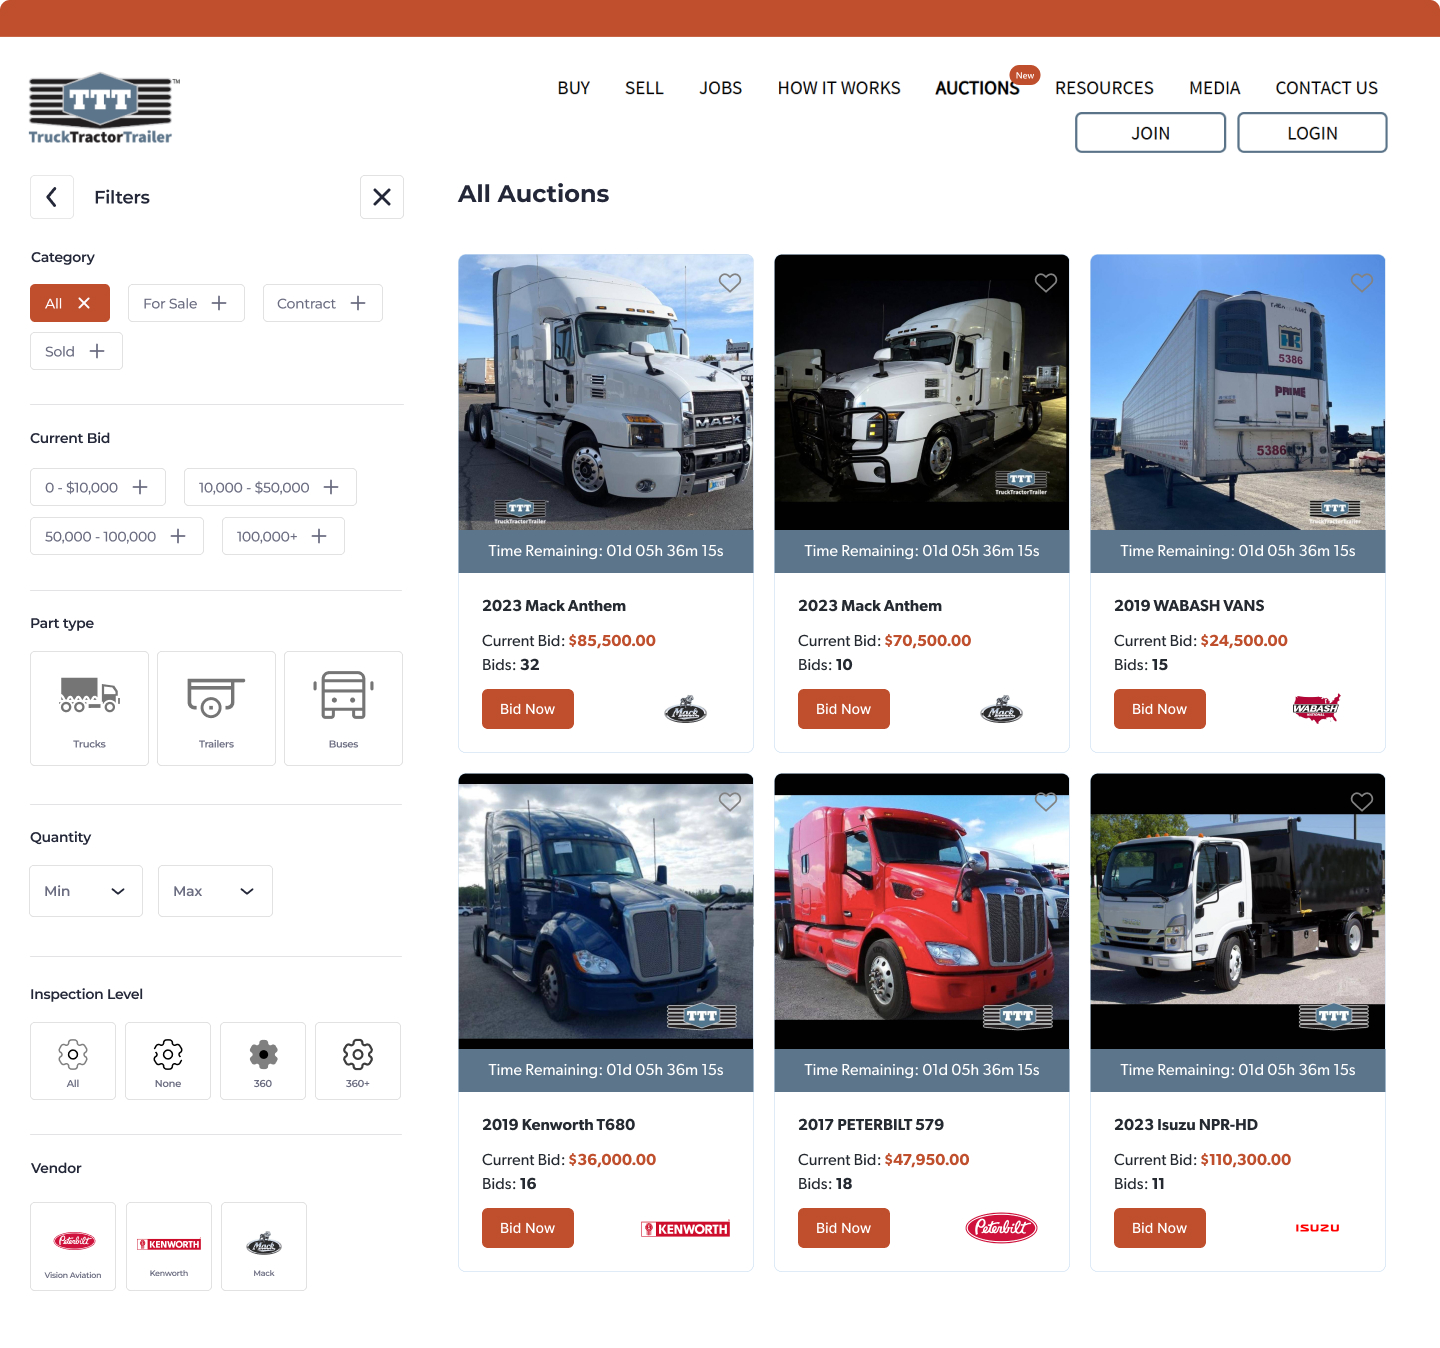Add the 0 - $10,000 bid filter
1440x1348 pixels.
click(98, 487)
